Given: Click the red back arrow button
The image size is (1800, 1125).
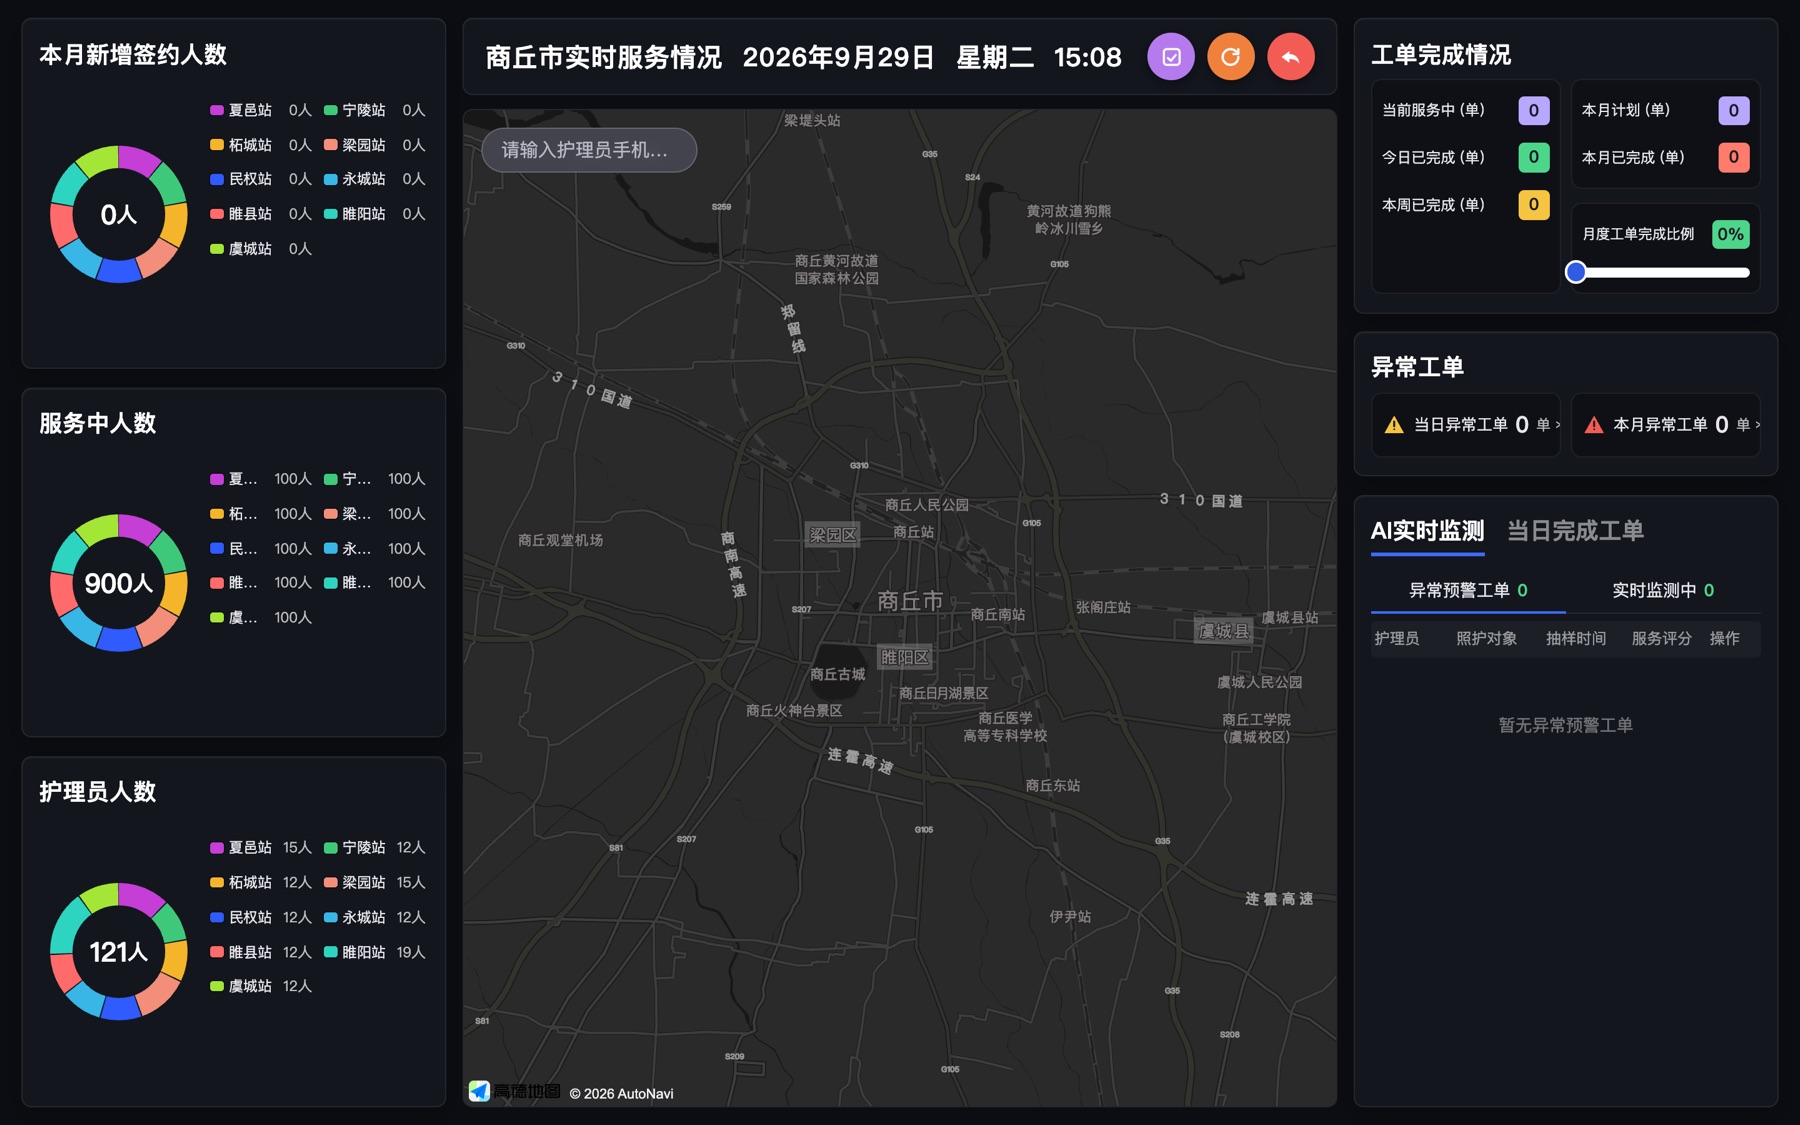Looking at the screenshot, I should pos(1291,57).
